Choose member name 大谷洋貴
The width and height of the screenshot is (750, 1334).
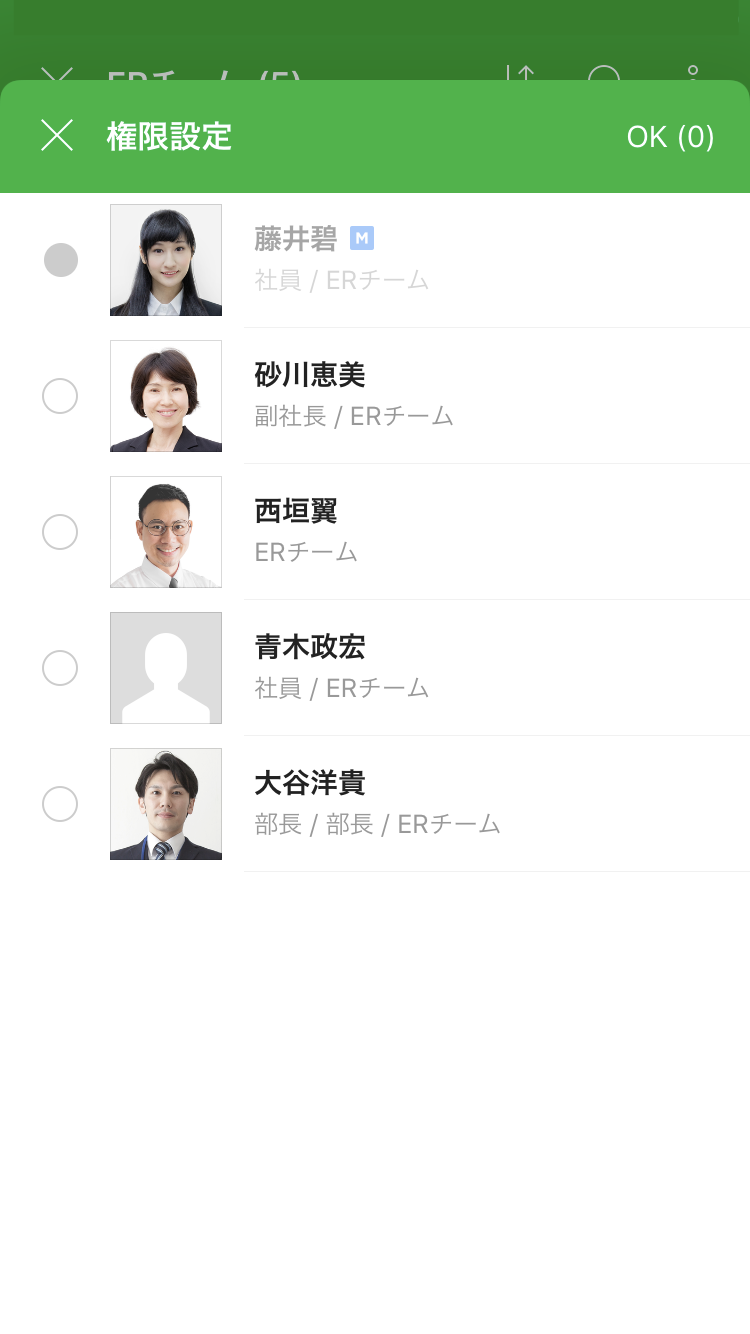click(310, 783)
